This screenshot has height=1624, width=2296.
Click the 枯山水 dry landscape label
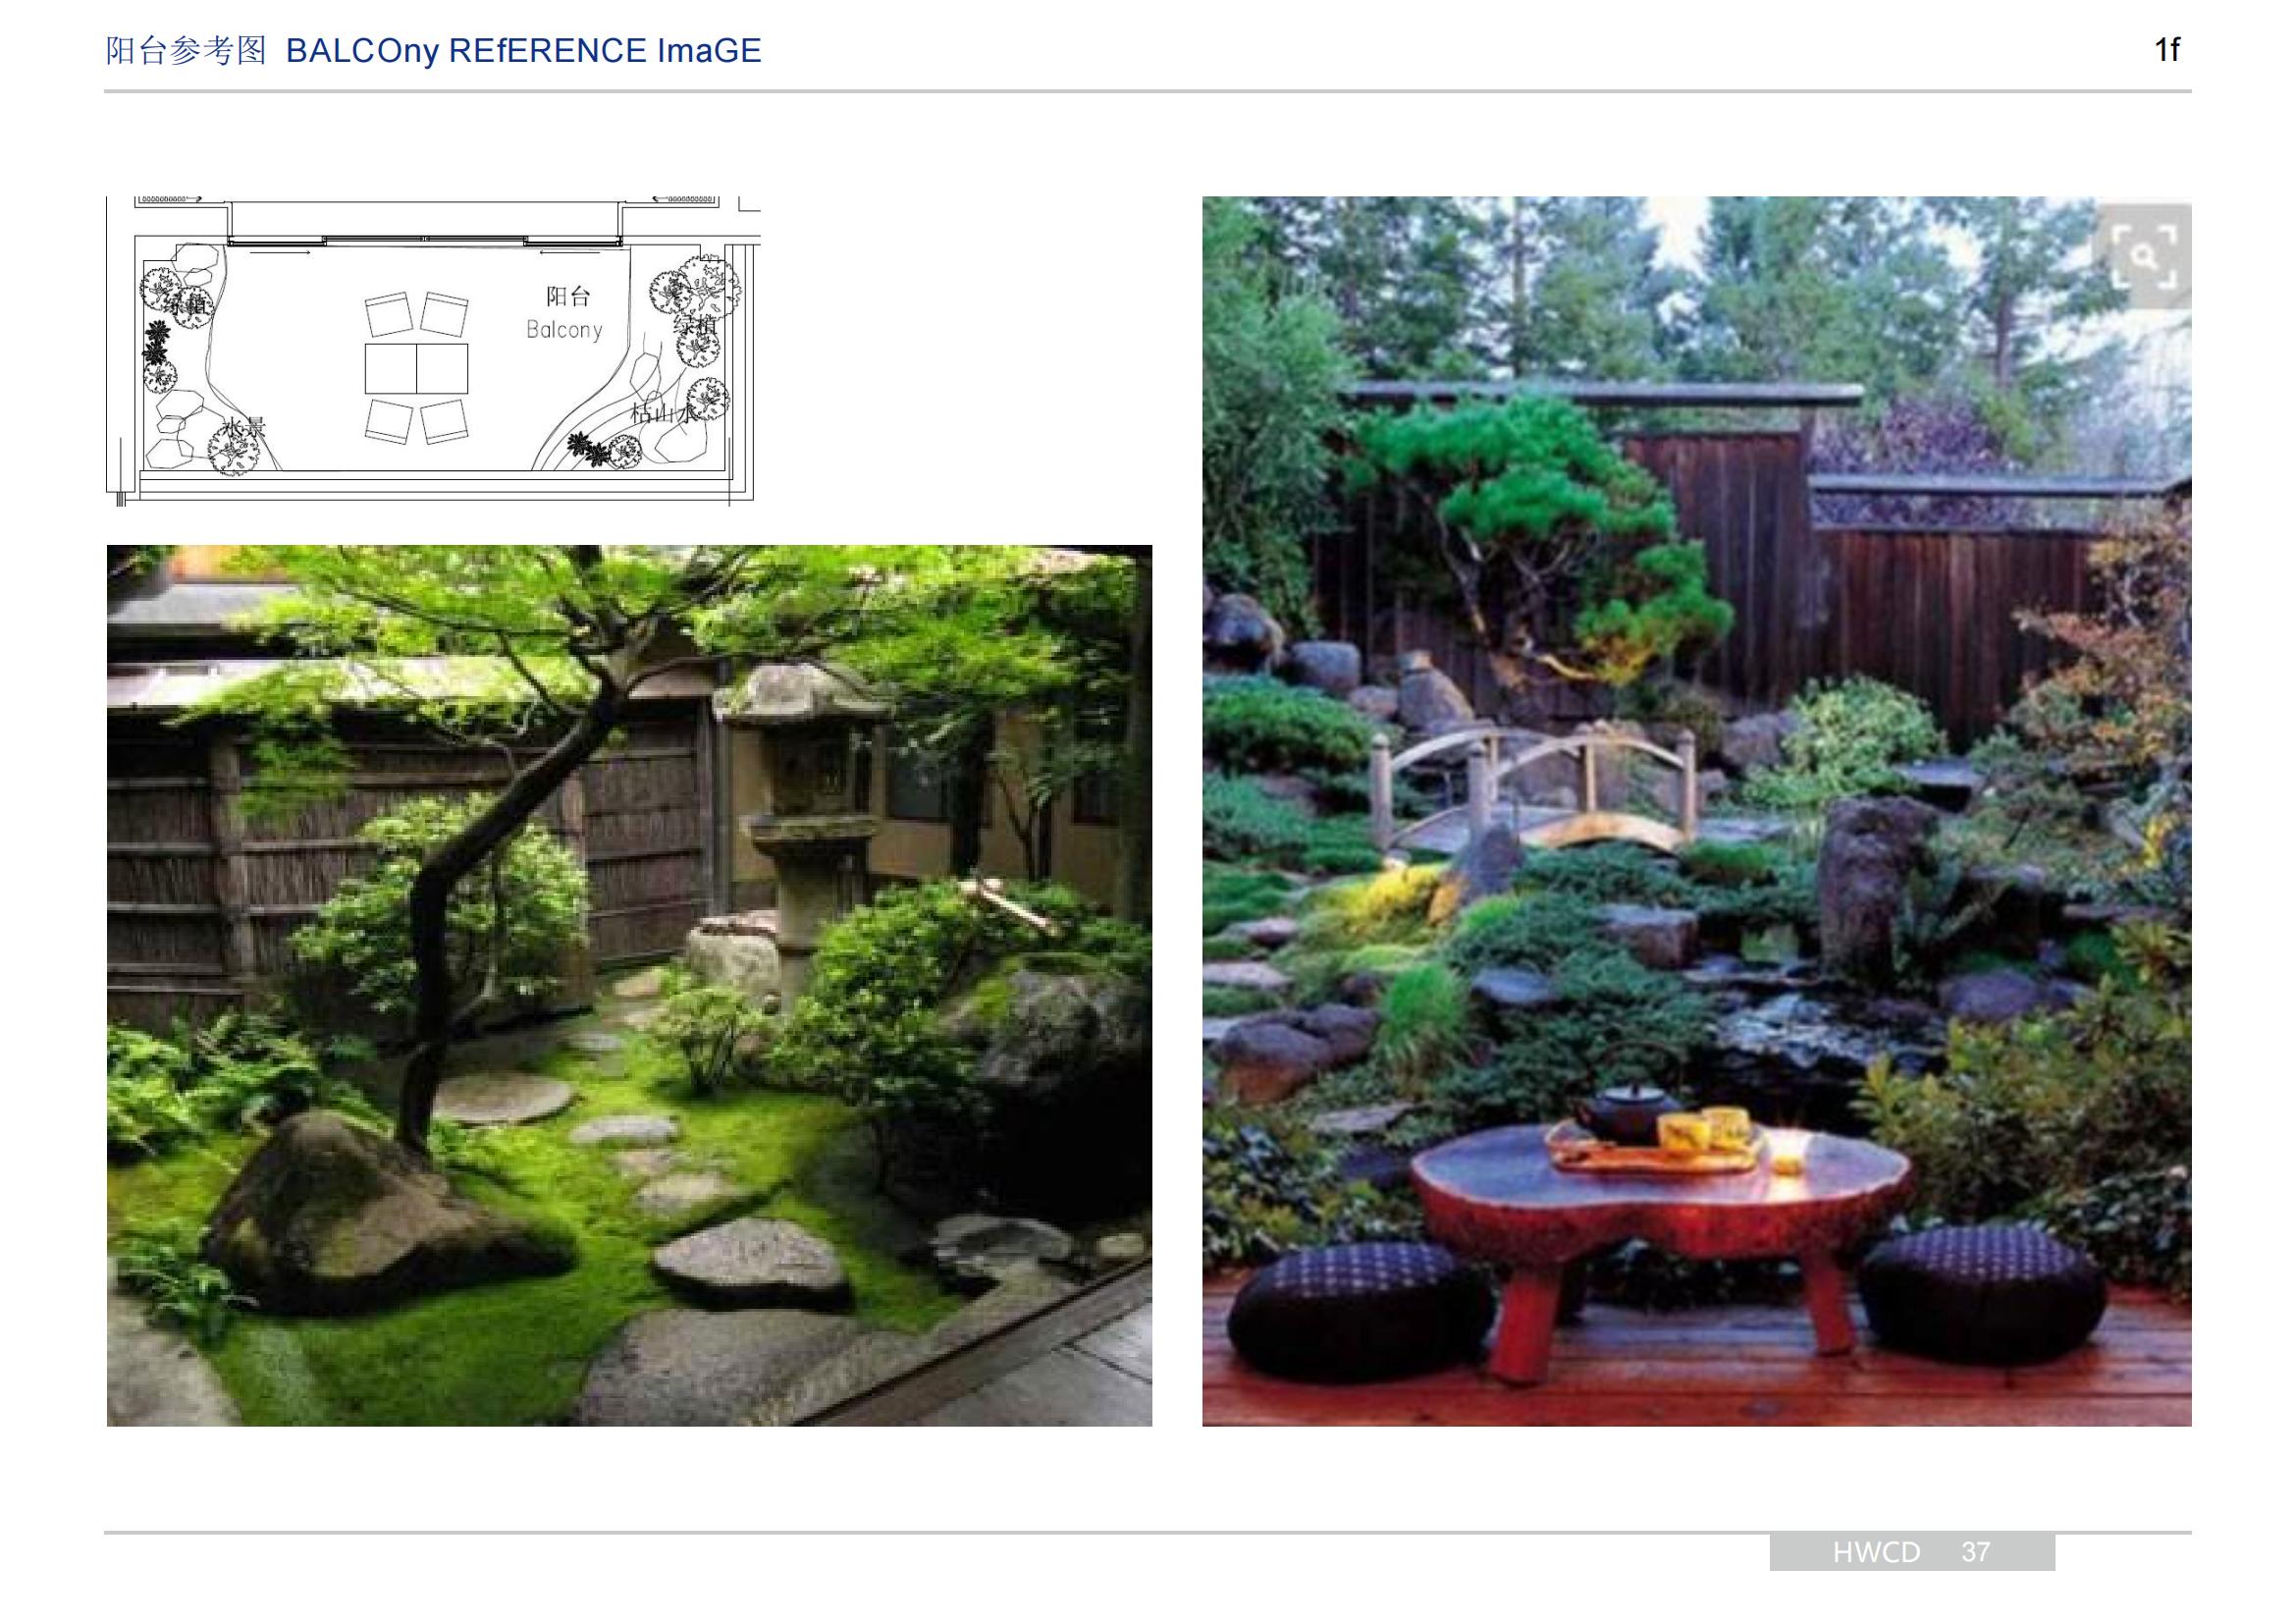664,413
